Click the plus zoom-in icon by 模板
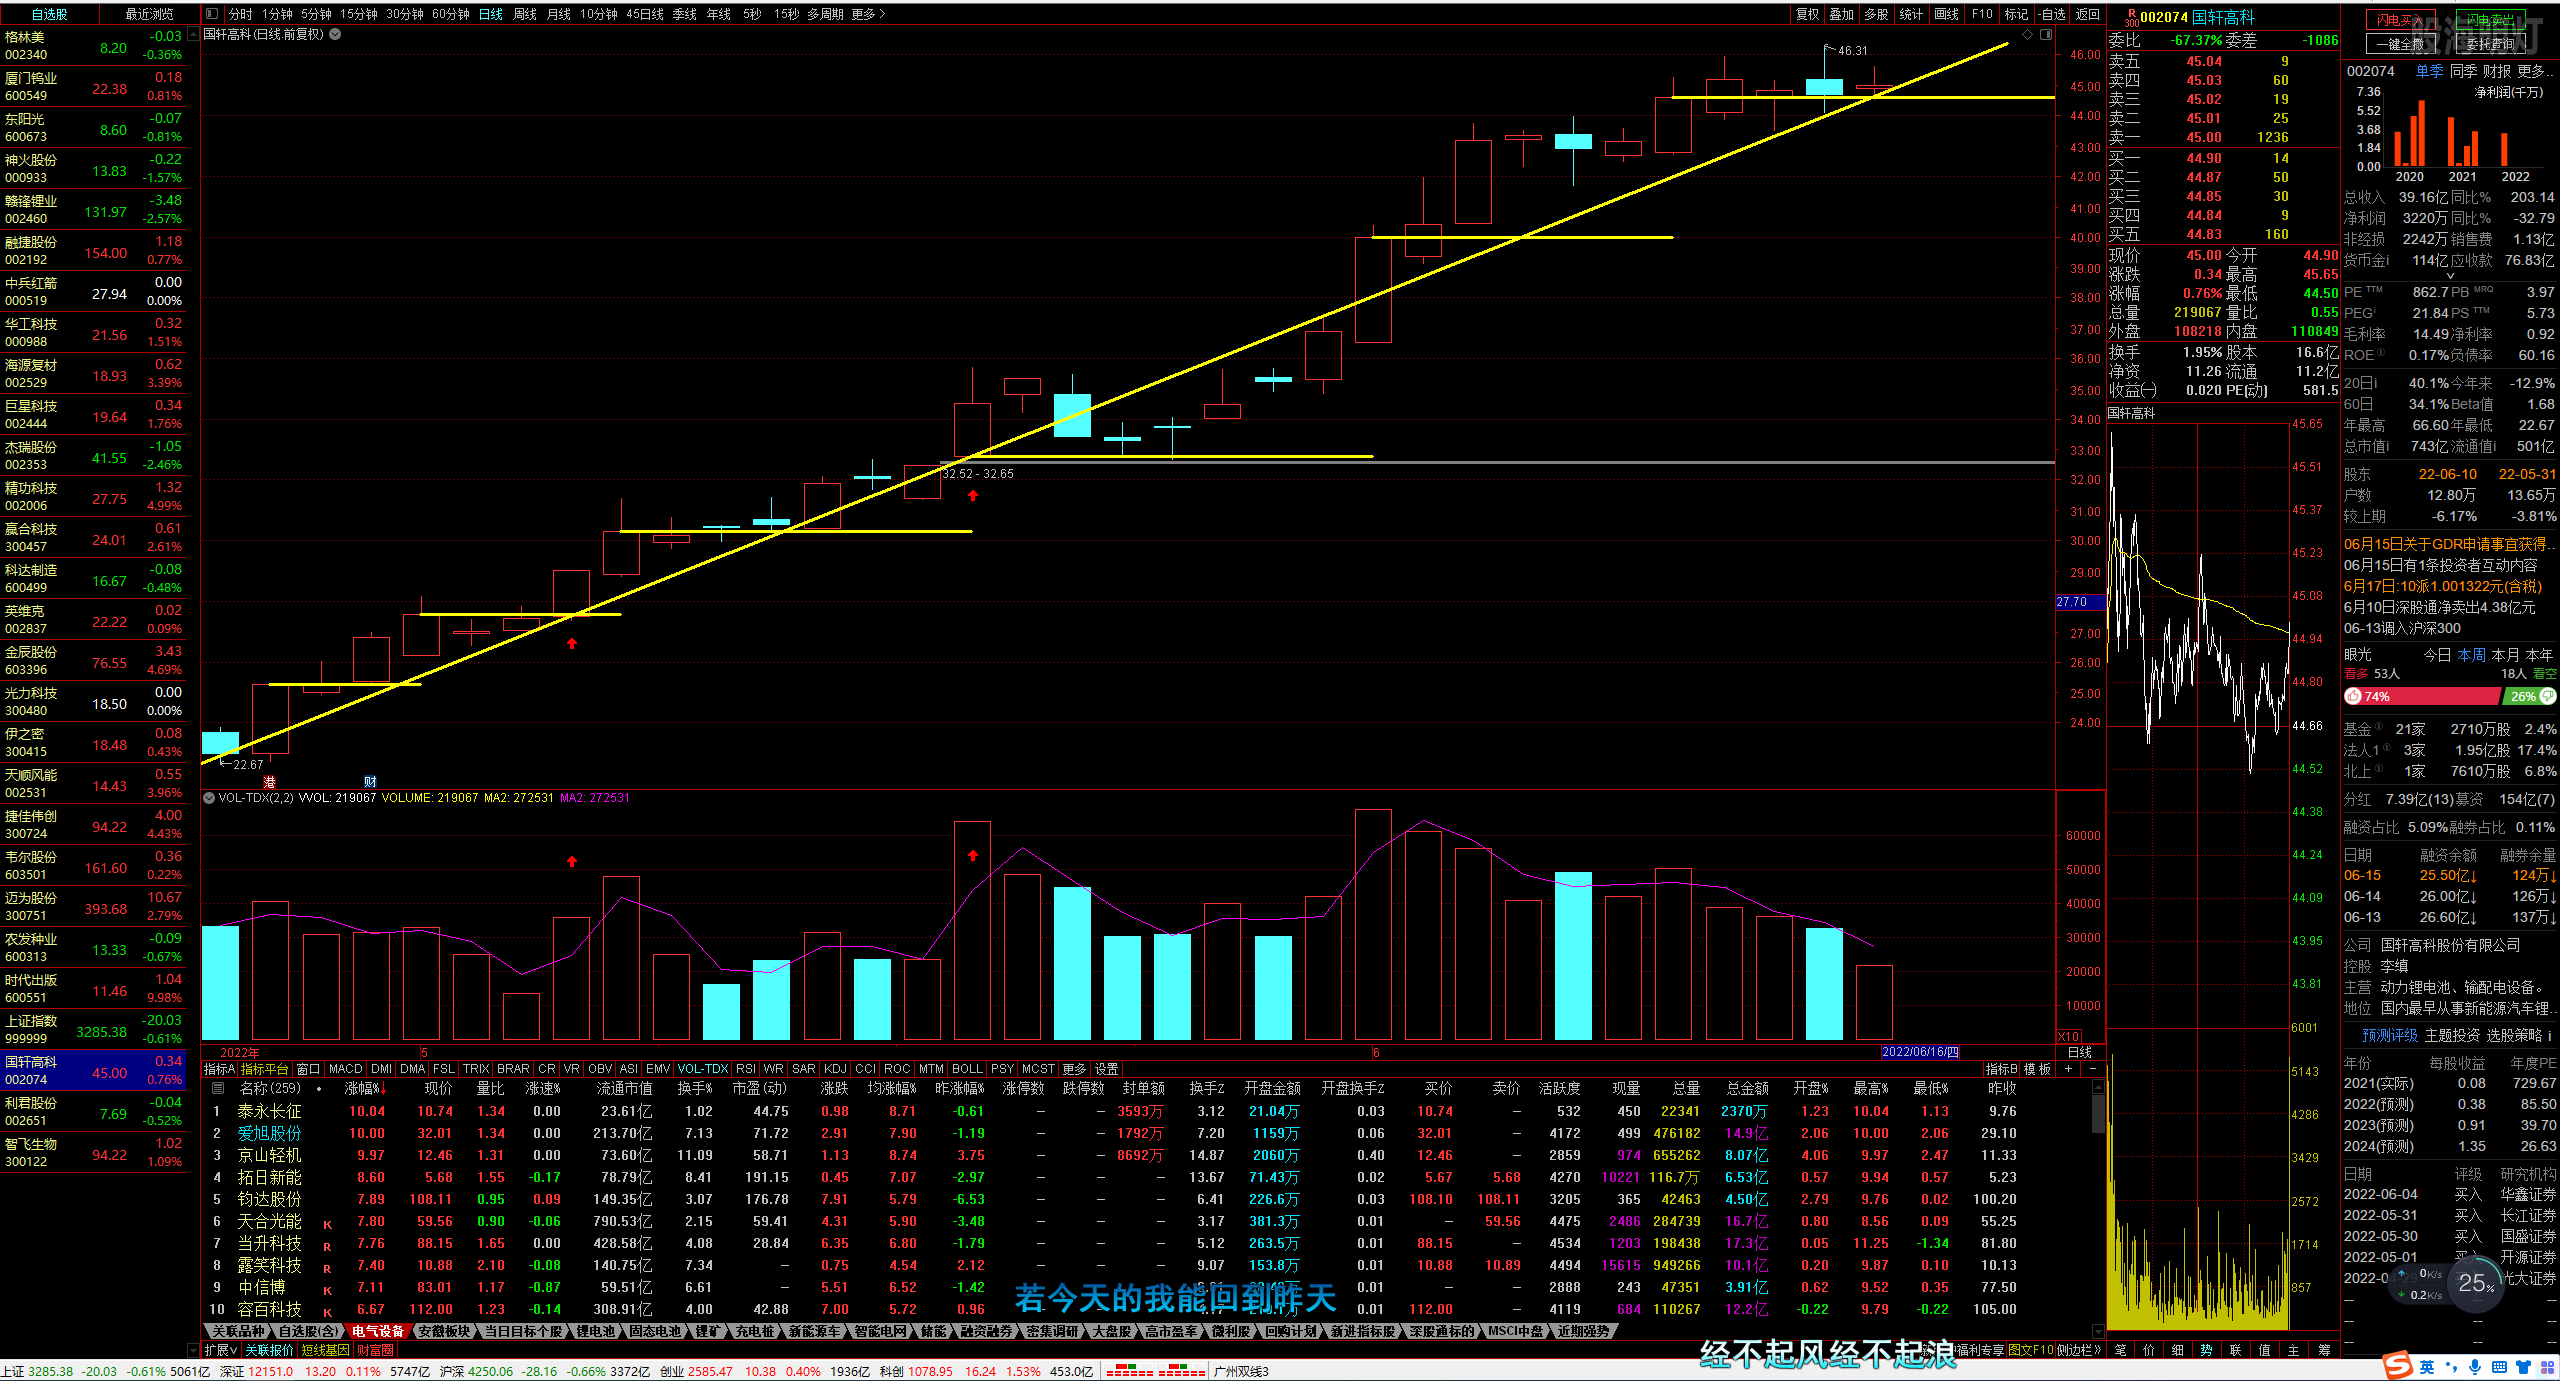2560x1381 pixels. pos(2069,1069)
